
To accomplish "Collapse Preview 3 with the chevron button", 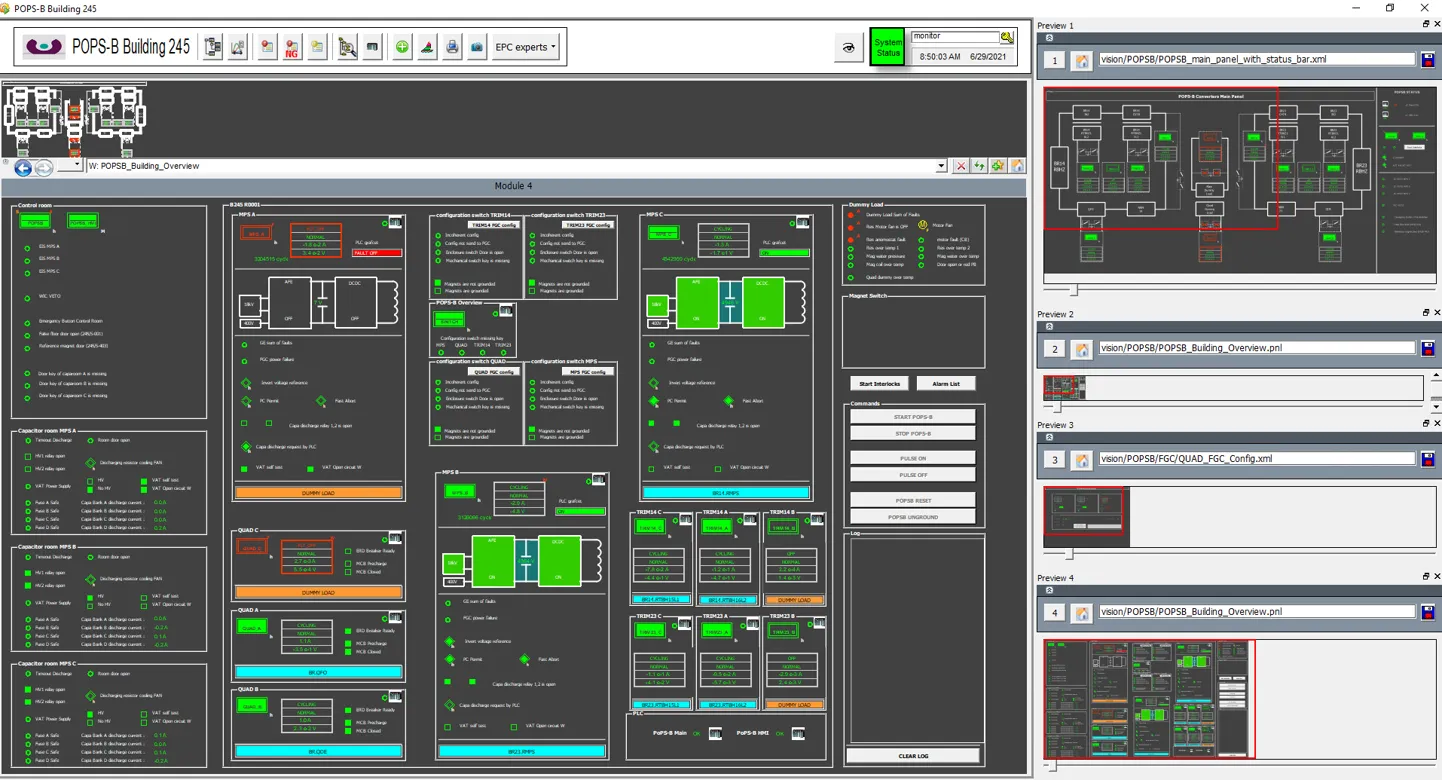I will (x=1049, y=438).
